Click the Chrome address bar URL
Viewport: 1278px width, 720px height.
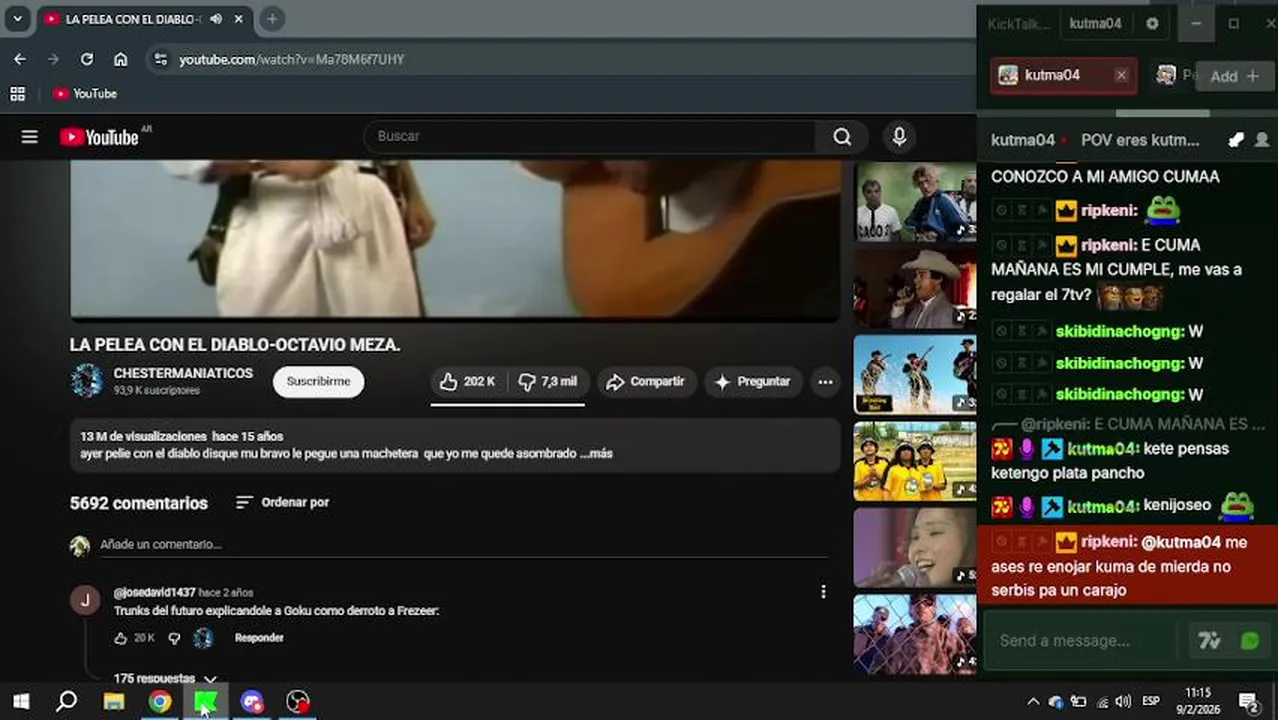tap(291, 60)
